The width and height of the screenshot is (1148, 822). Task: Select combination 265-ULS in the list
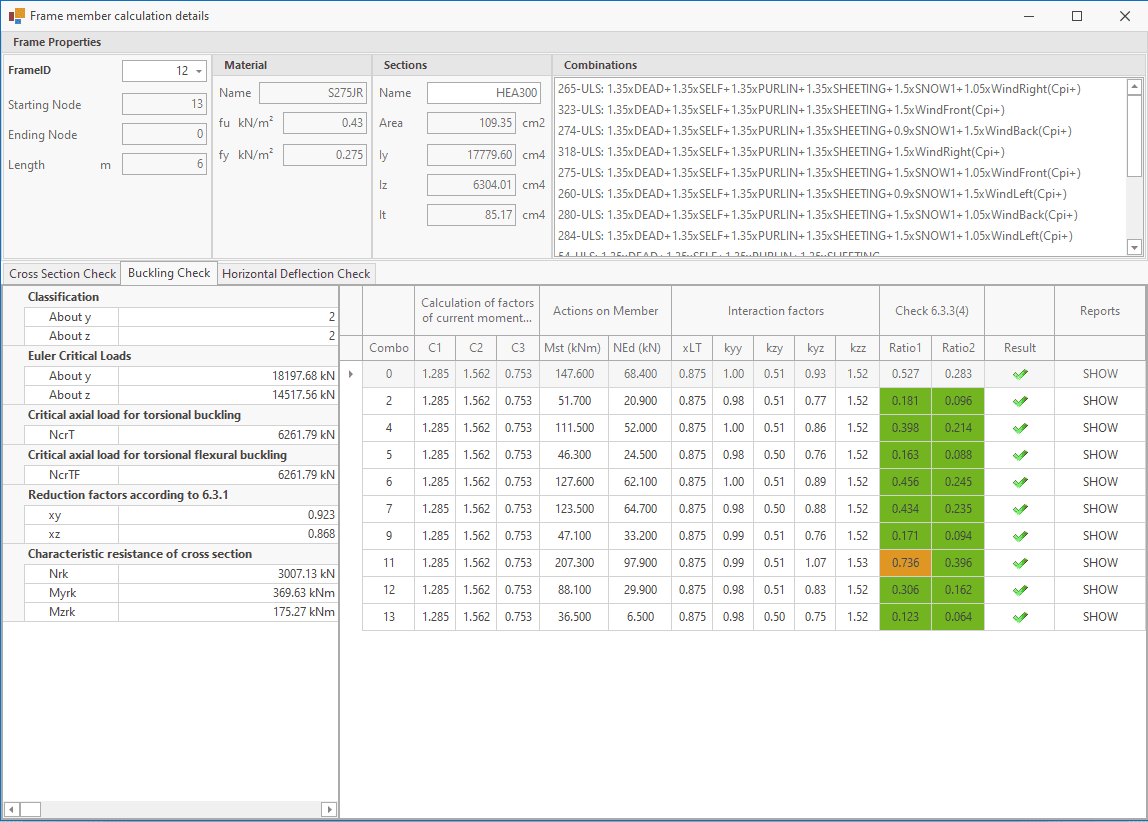(818, 89)
